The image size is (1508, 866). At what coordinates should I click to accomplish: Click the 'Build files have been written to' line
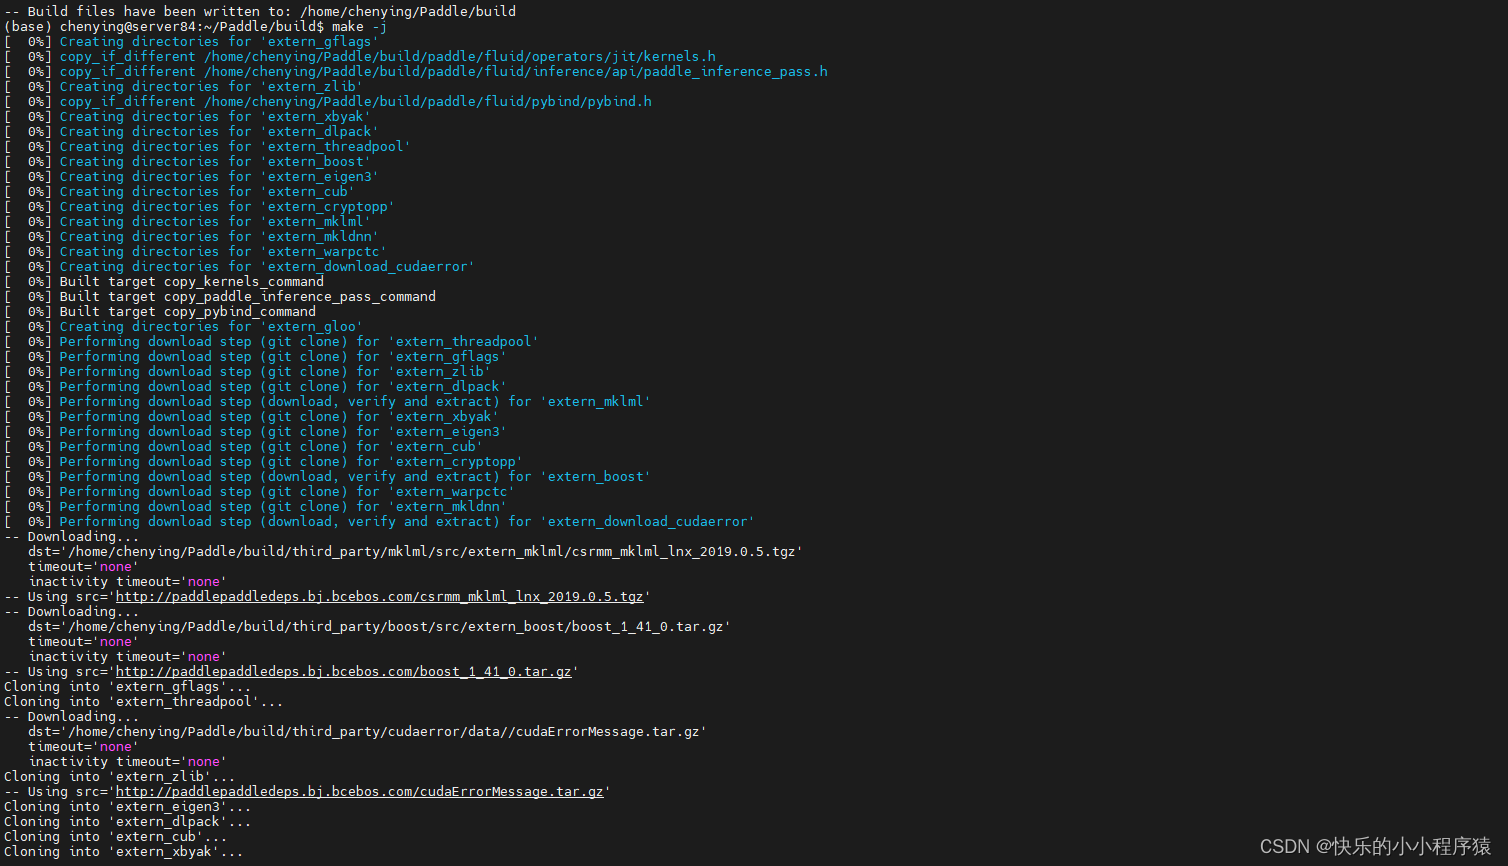point(260,11)
